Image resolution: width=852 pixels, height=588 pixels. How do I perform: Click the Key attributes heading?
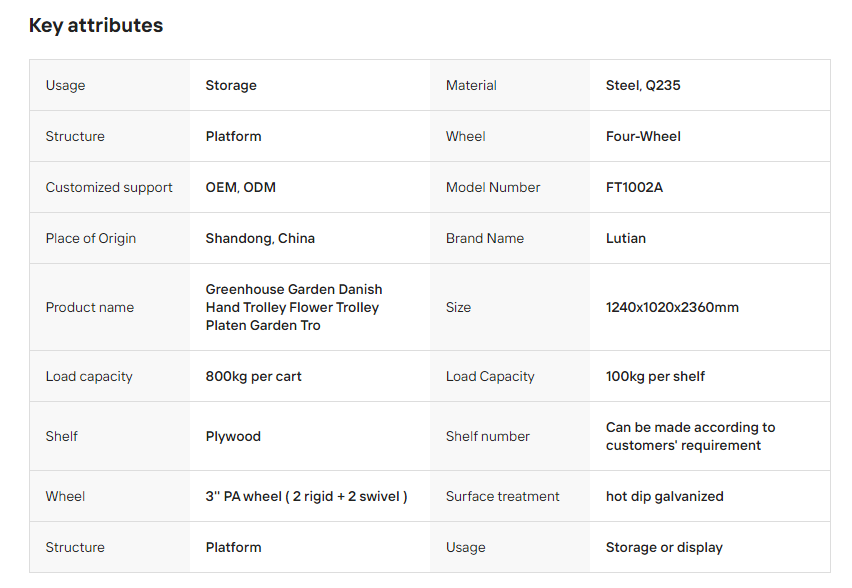coord(96,26)
